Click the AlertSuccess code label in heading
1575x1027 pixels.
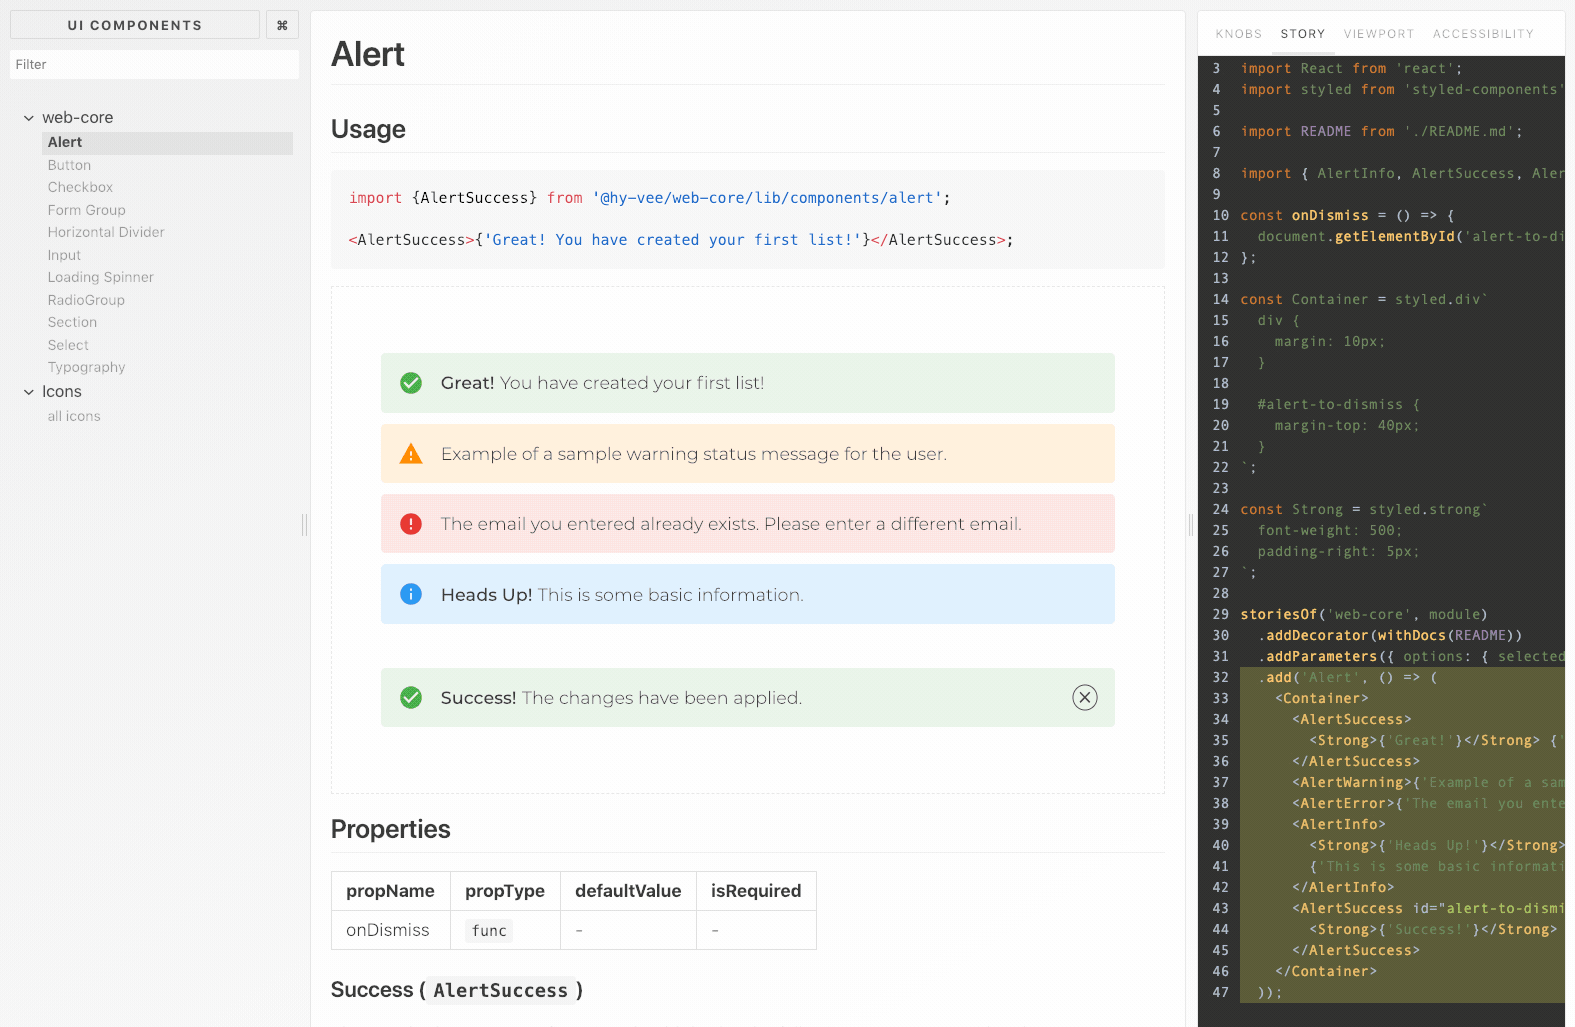[x=501, y=990]
